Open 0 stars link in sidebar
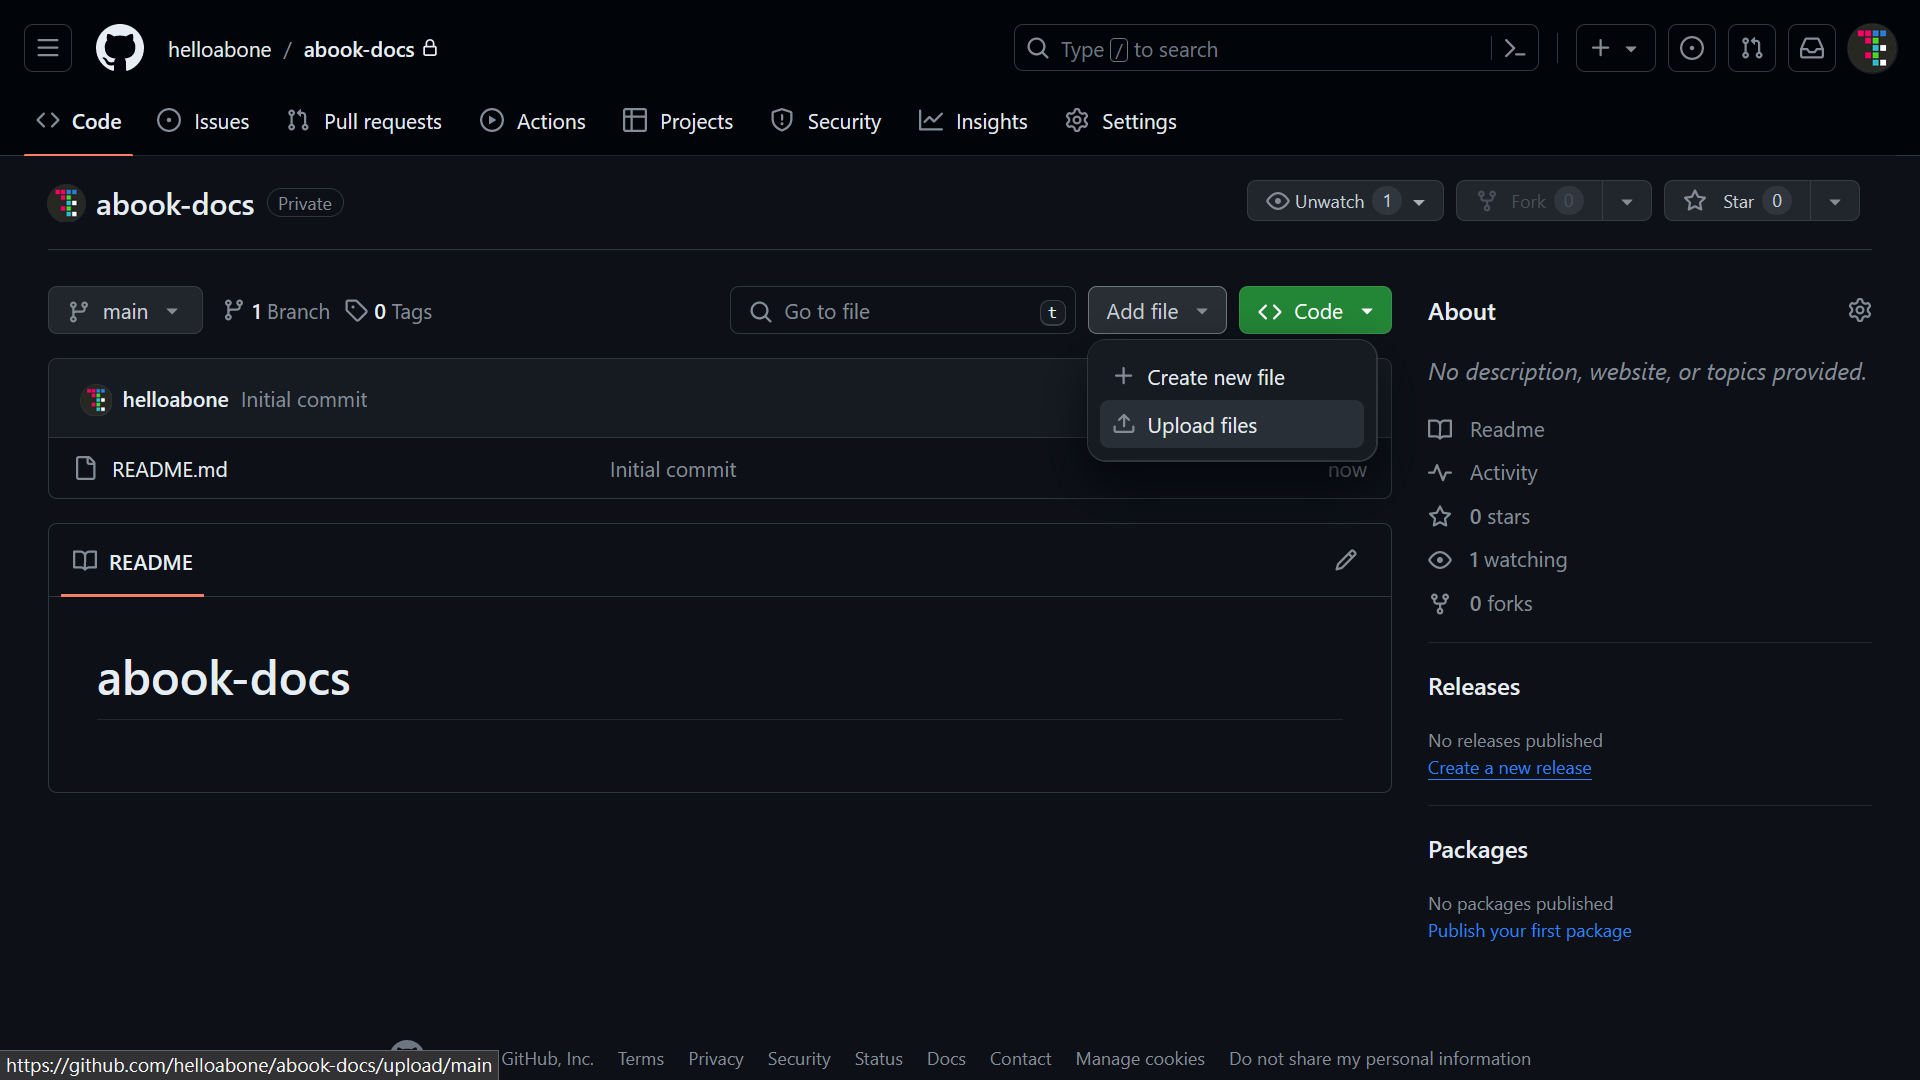The image size is (1920, 1080). pyautogui.click(x=1479, y=516)
